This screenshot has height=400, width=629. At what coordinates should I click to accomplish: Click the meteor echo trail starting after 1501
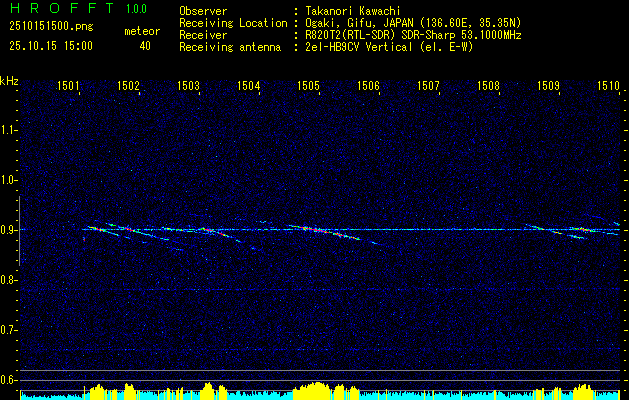tap(103, 231)
